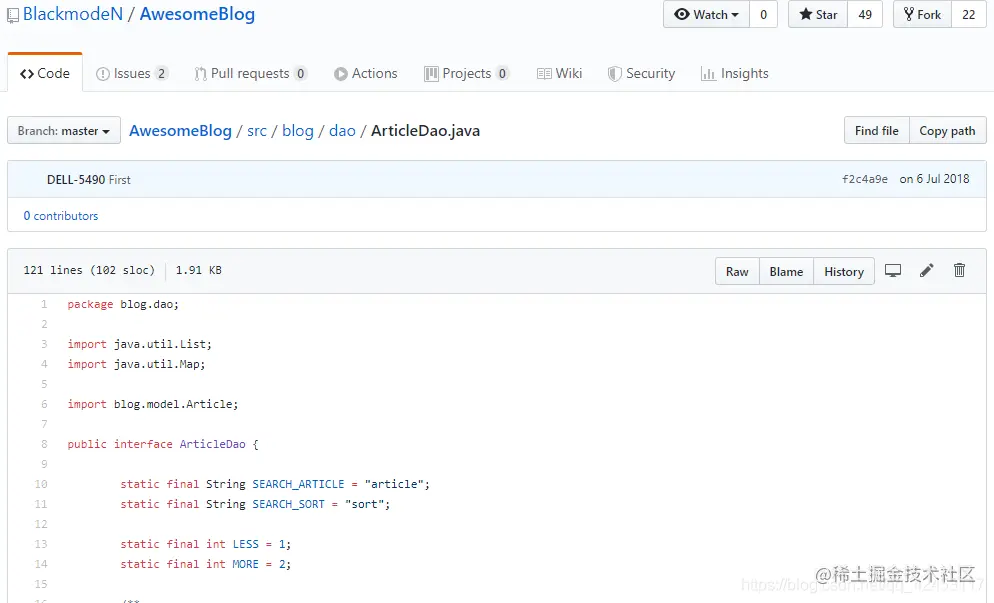The image size is (994, 603).
Task: Navigate to src folder in breadcrumb
Action: click(257, 131)
